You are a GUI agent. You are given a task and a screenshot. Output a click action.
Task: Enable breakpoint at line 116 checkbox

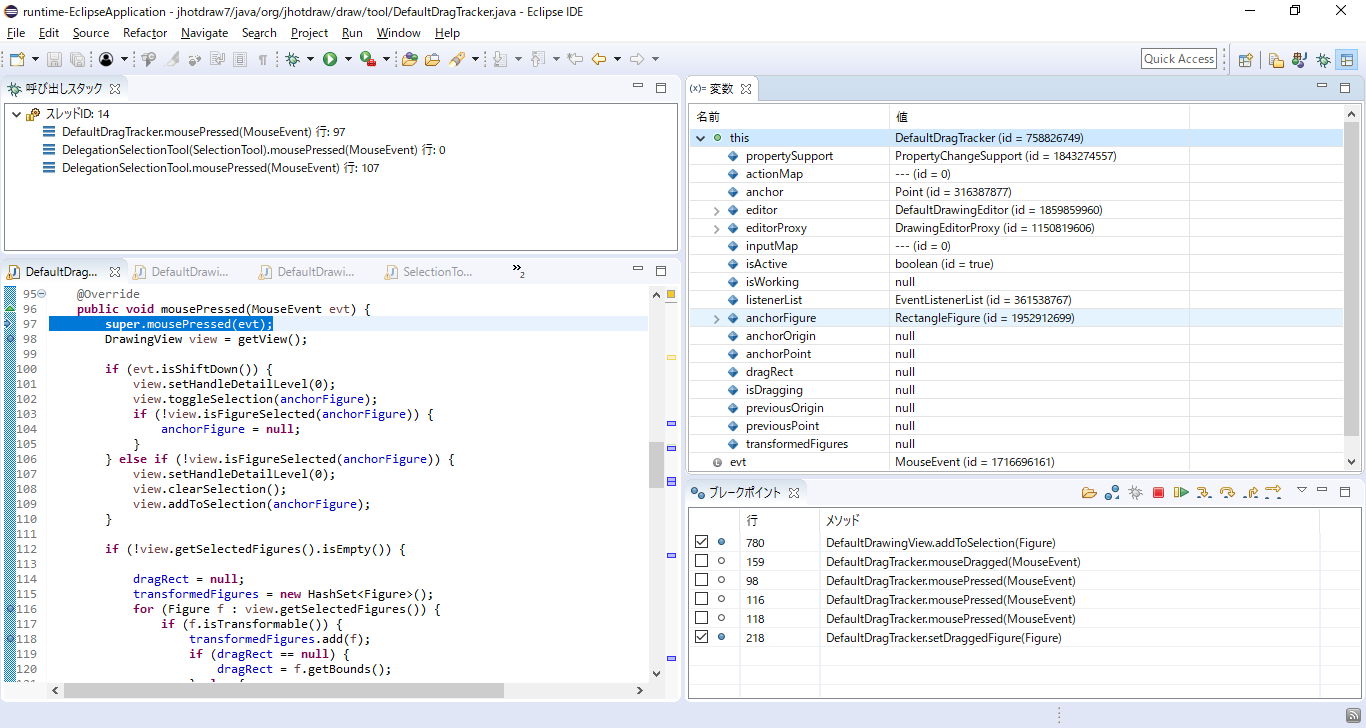tap(701, 599)
